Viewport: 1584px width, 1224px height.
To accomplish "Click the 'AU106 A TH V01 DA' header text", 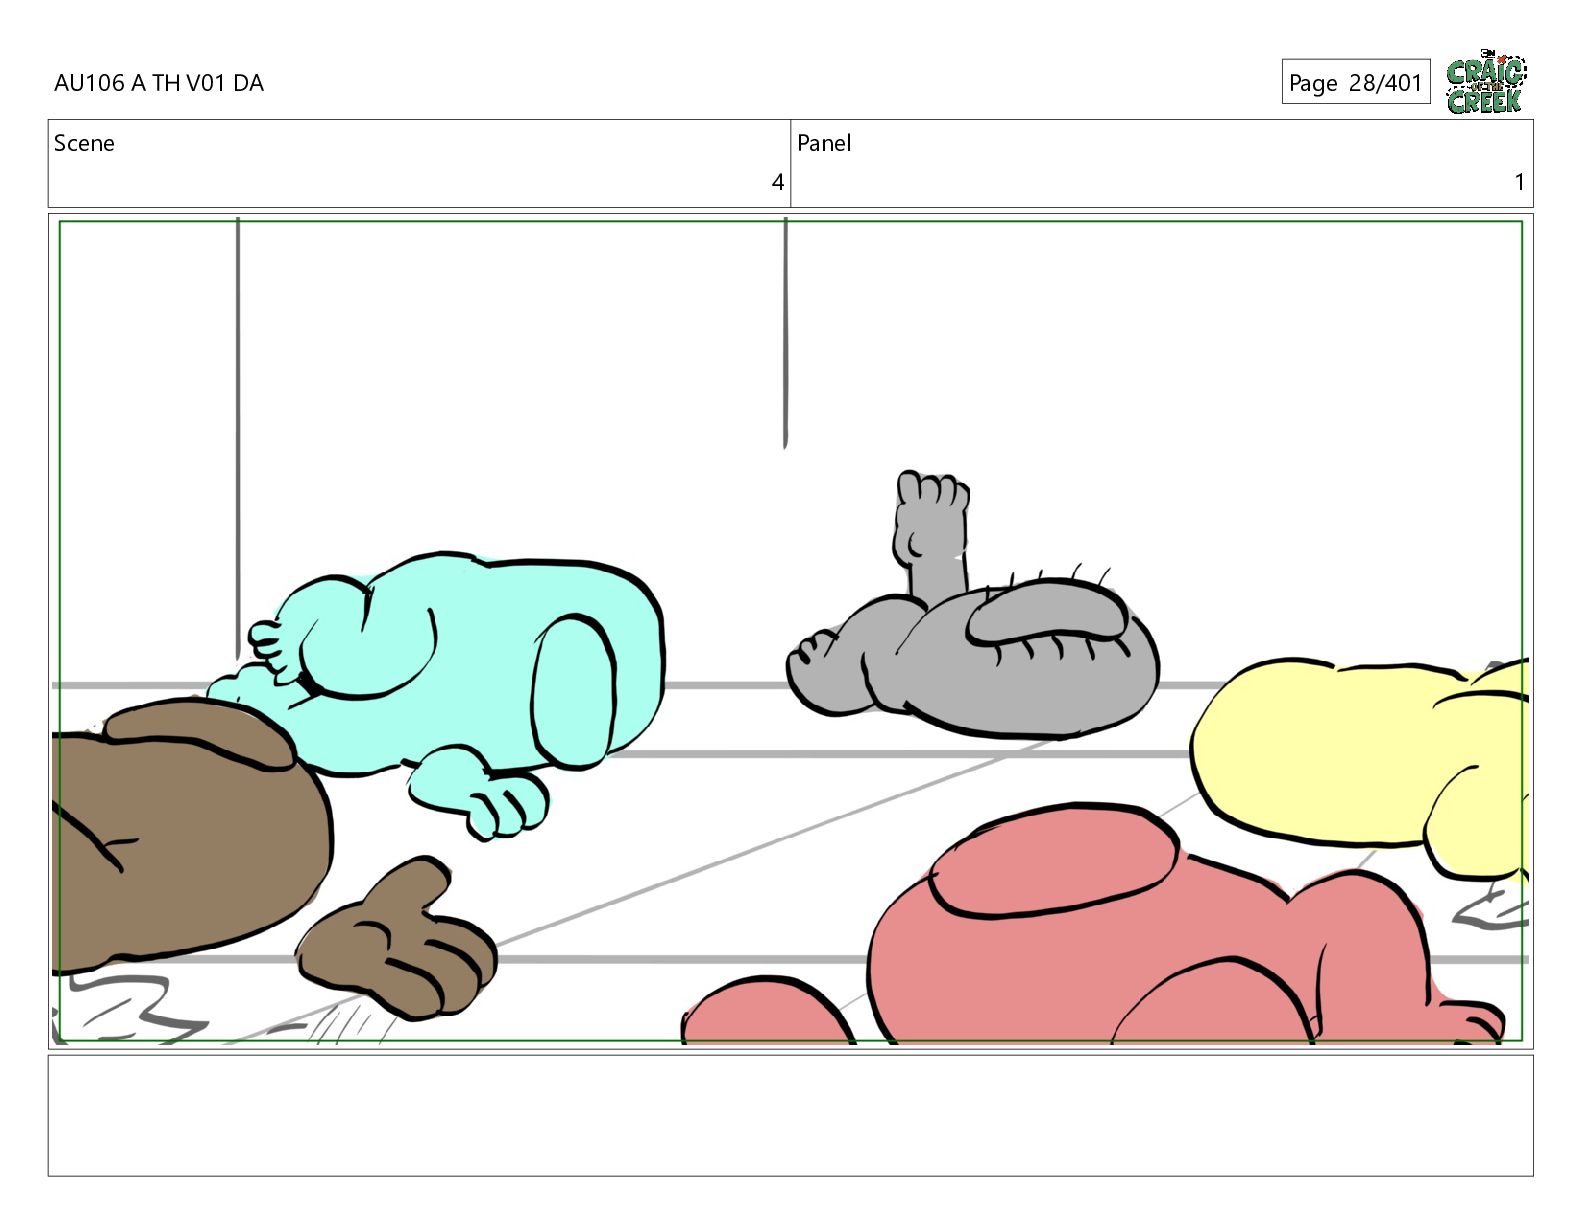I will click(x=159, y=83).
